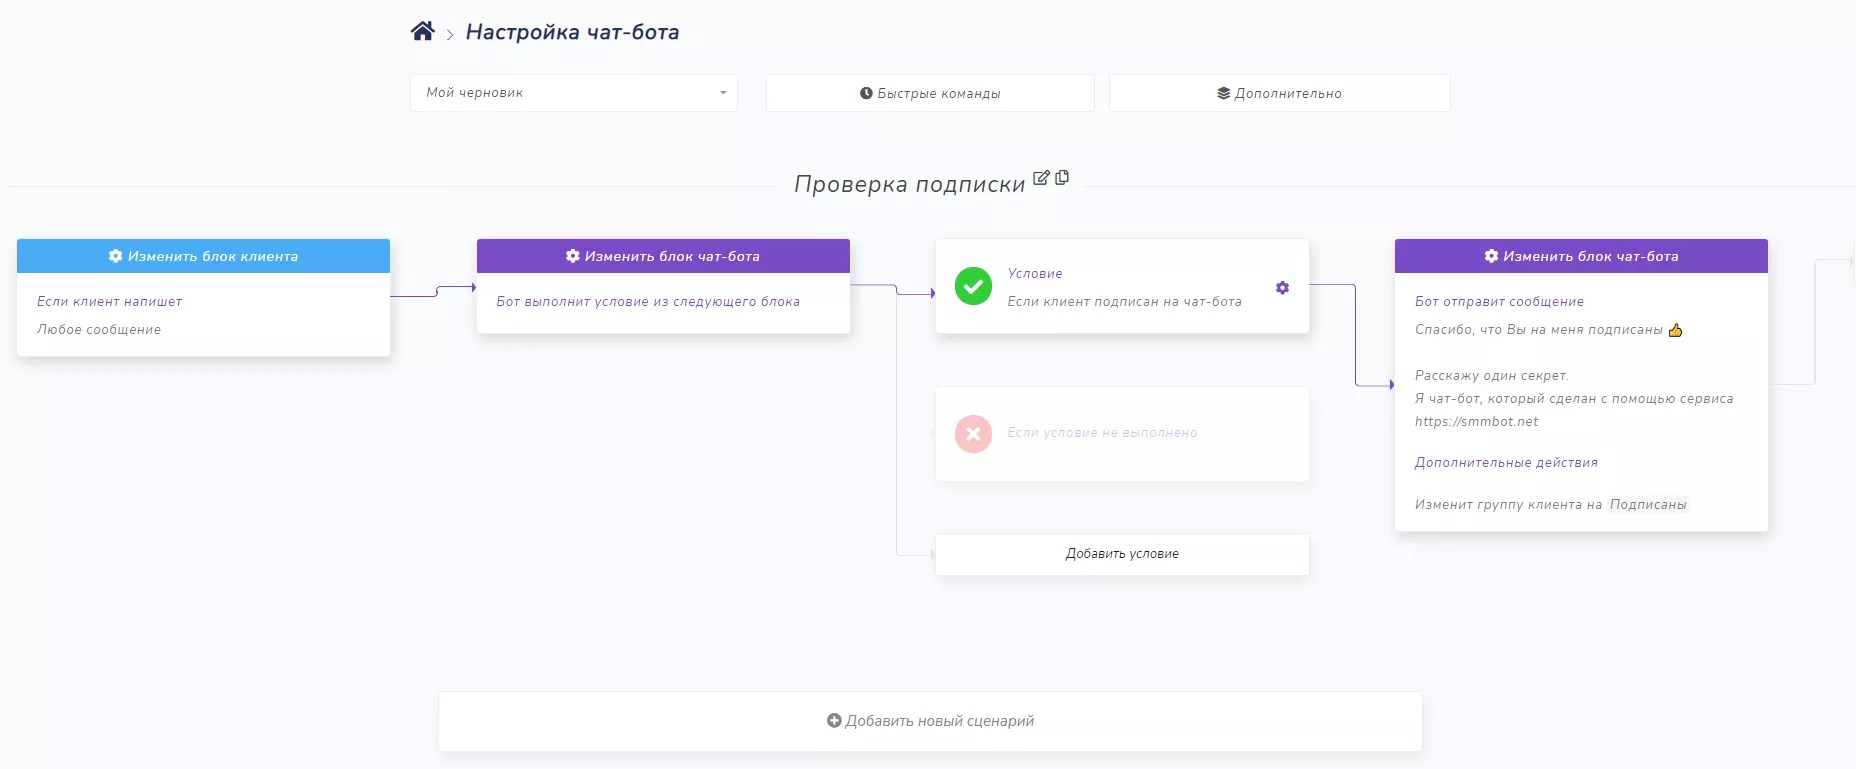The image size is (1856, 769).
Task: Open the 'Мой черновик' dropdown
Action: pos(574,93)
